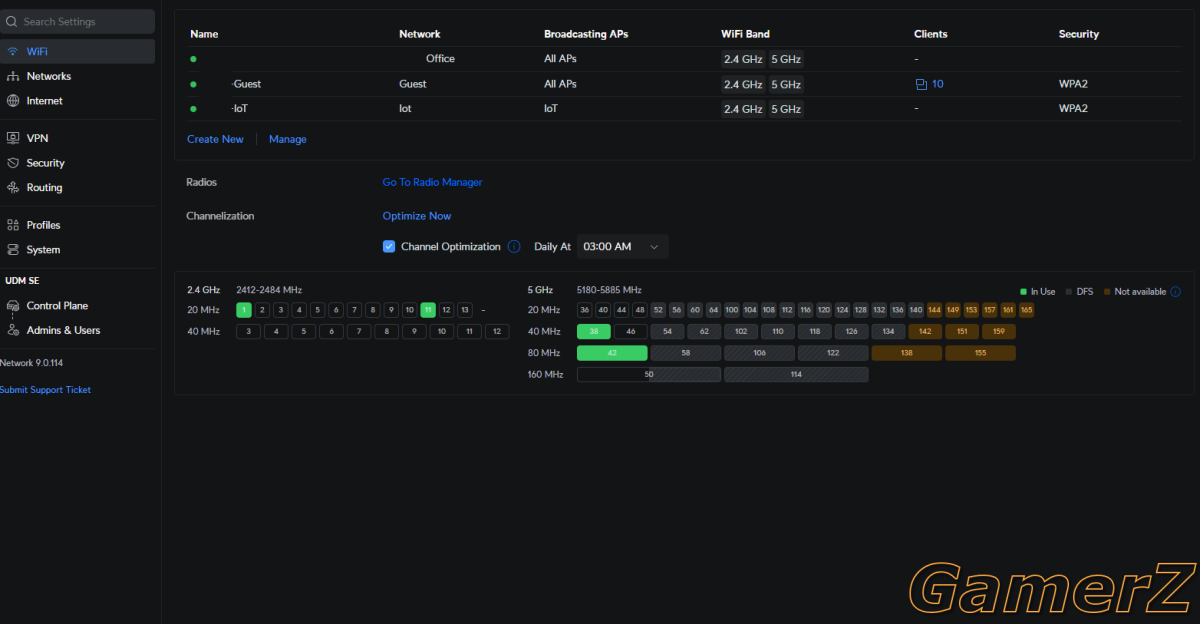The height and width of the screenshot is (624, 1200).
Task: Click the Broadcasting APs column header
Action: (586, 34)
